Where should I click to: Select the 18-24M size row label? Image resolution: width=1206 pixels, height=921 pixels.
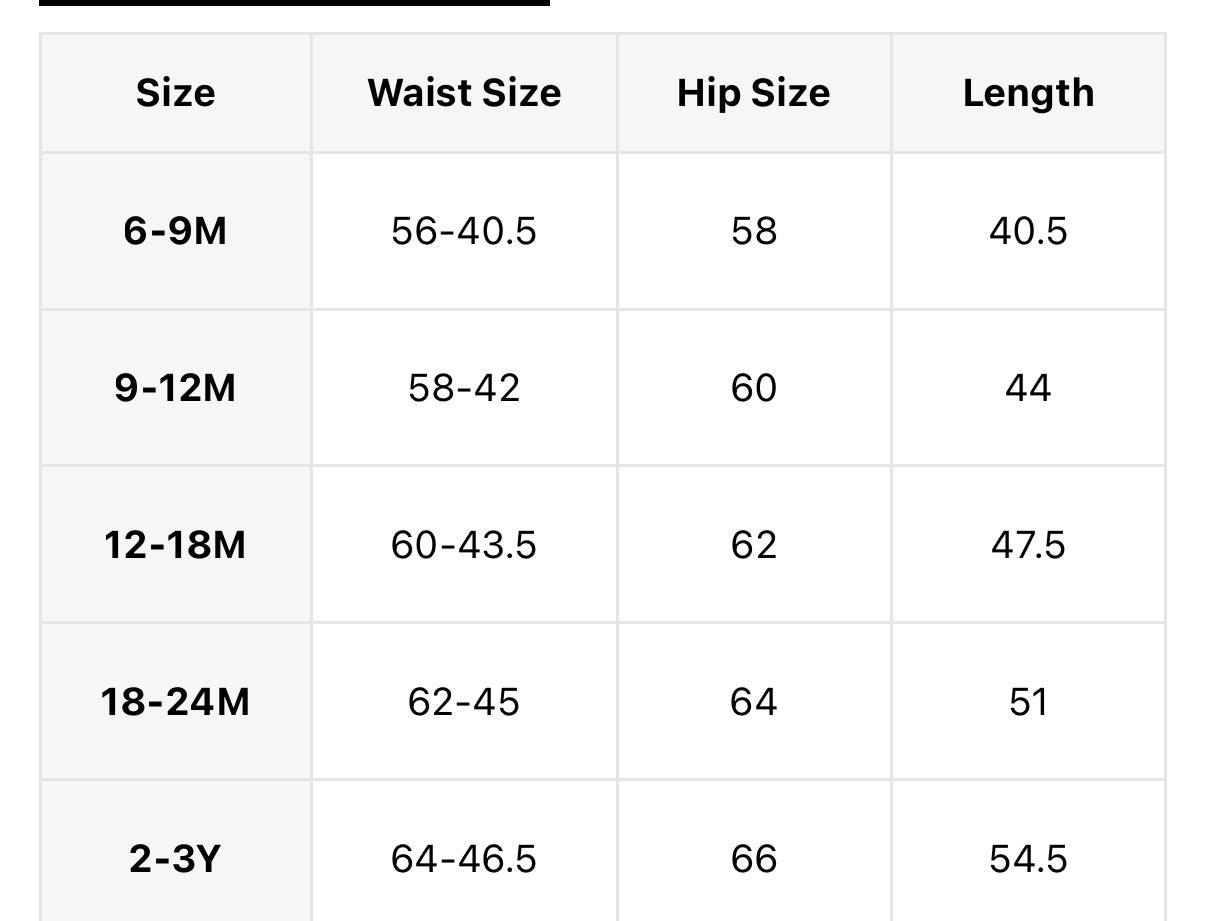click(x=175, y=702)
